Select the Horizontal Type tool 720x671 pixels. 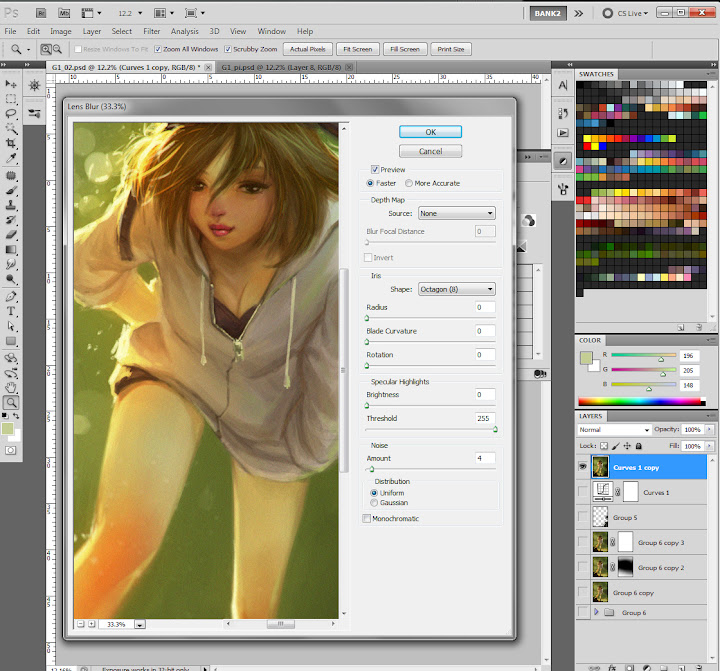[x=11, y=311]
